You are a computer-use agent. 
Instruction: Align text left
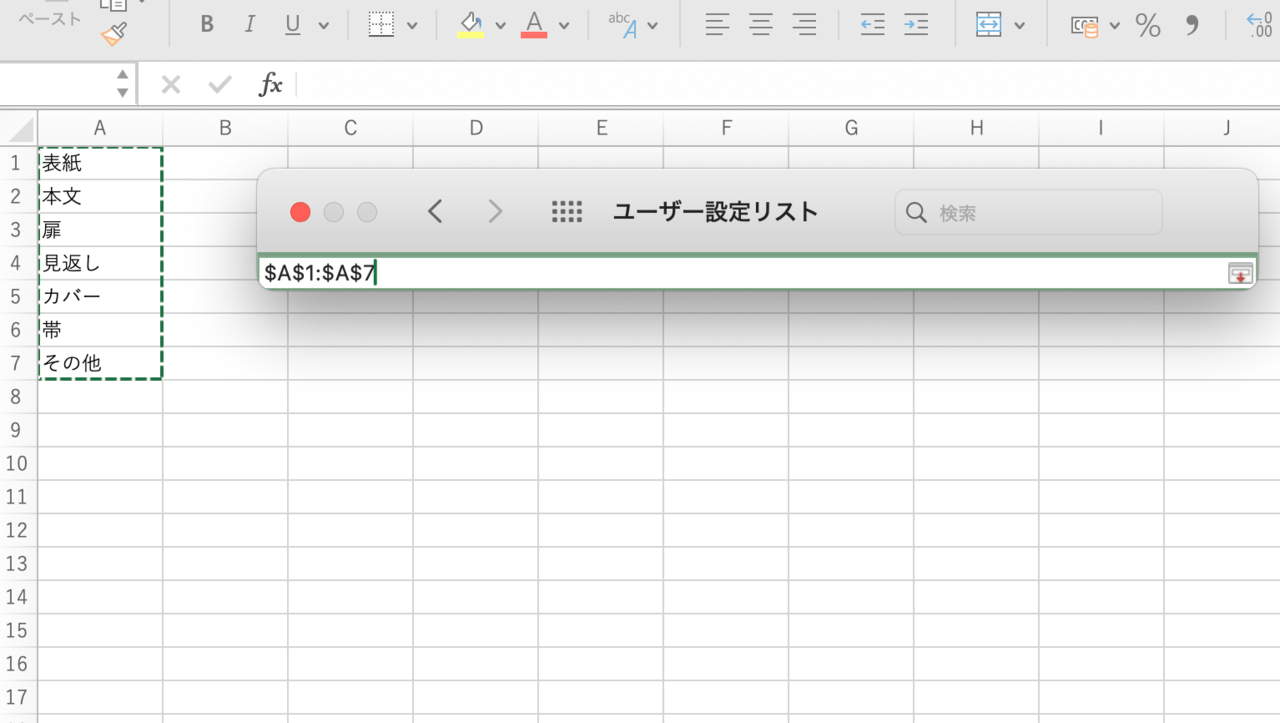coord(717,25)
